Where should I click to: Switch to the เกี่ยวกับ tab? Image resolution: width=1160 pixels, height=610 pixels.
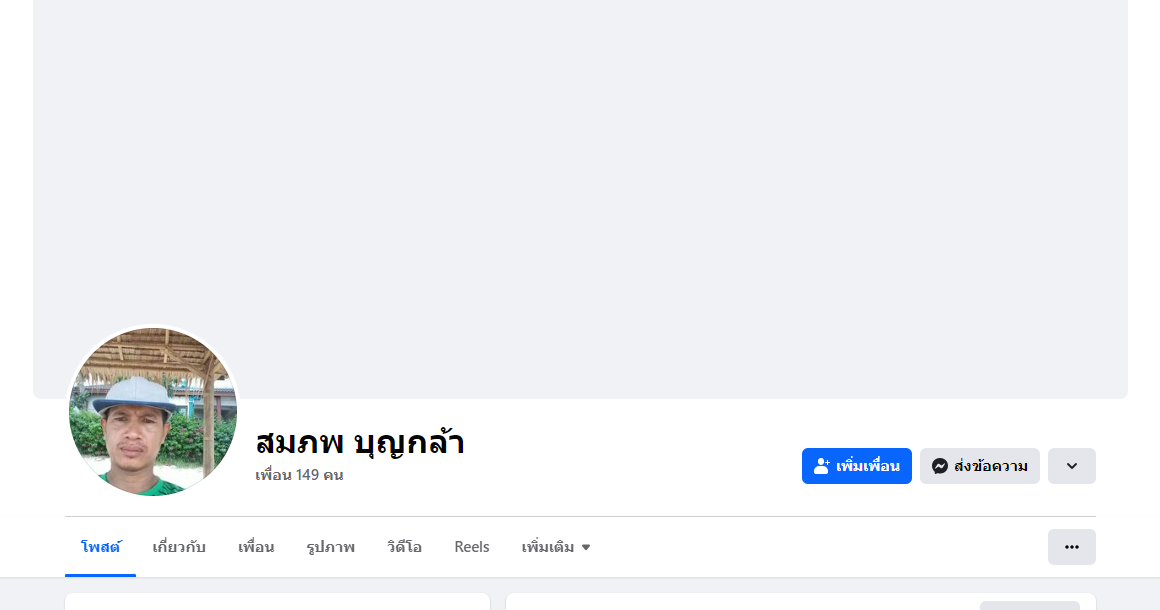click(x=179, y=547)
